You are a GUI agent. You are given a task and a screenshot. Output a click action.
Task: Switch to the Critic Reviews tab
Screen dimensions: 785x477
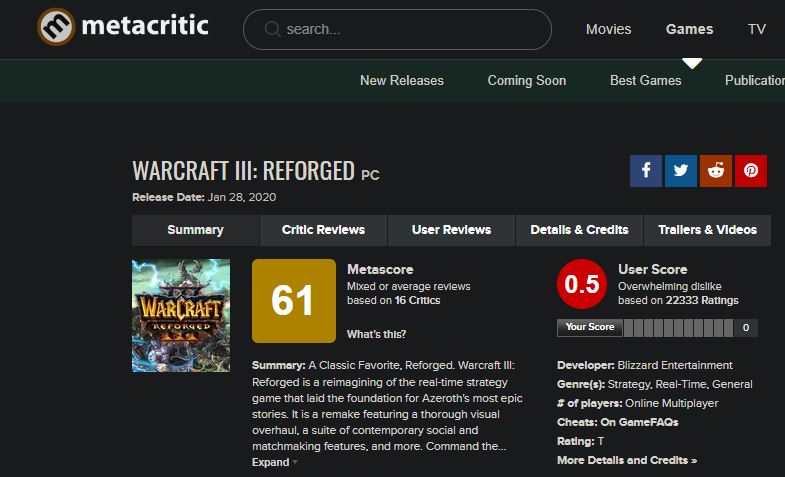[323, 230]
